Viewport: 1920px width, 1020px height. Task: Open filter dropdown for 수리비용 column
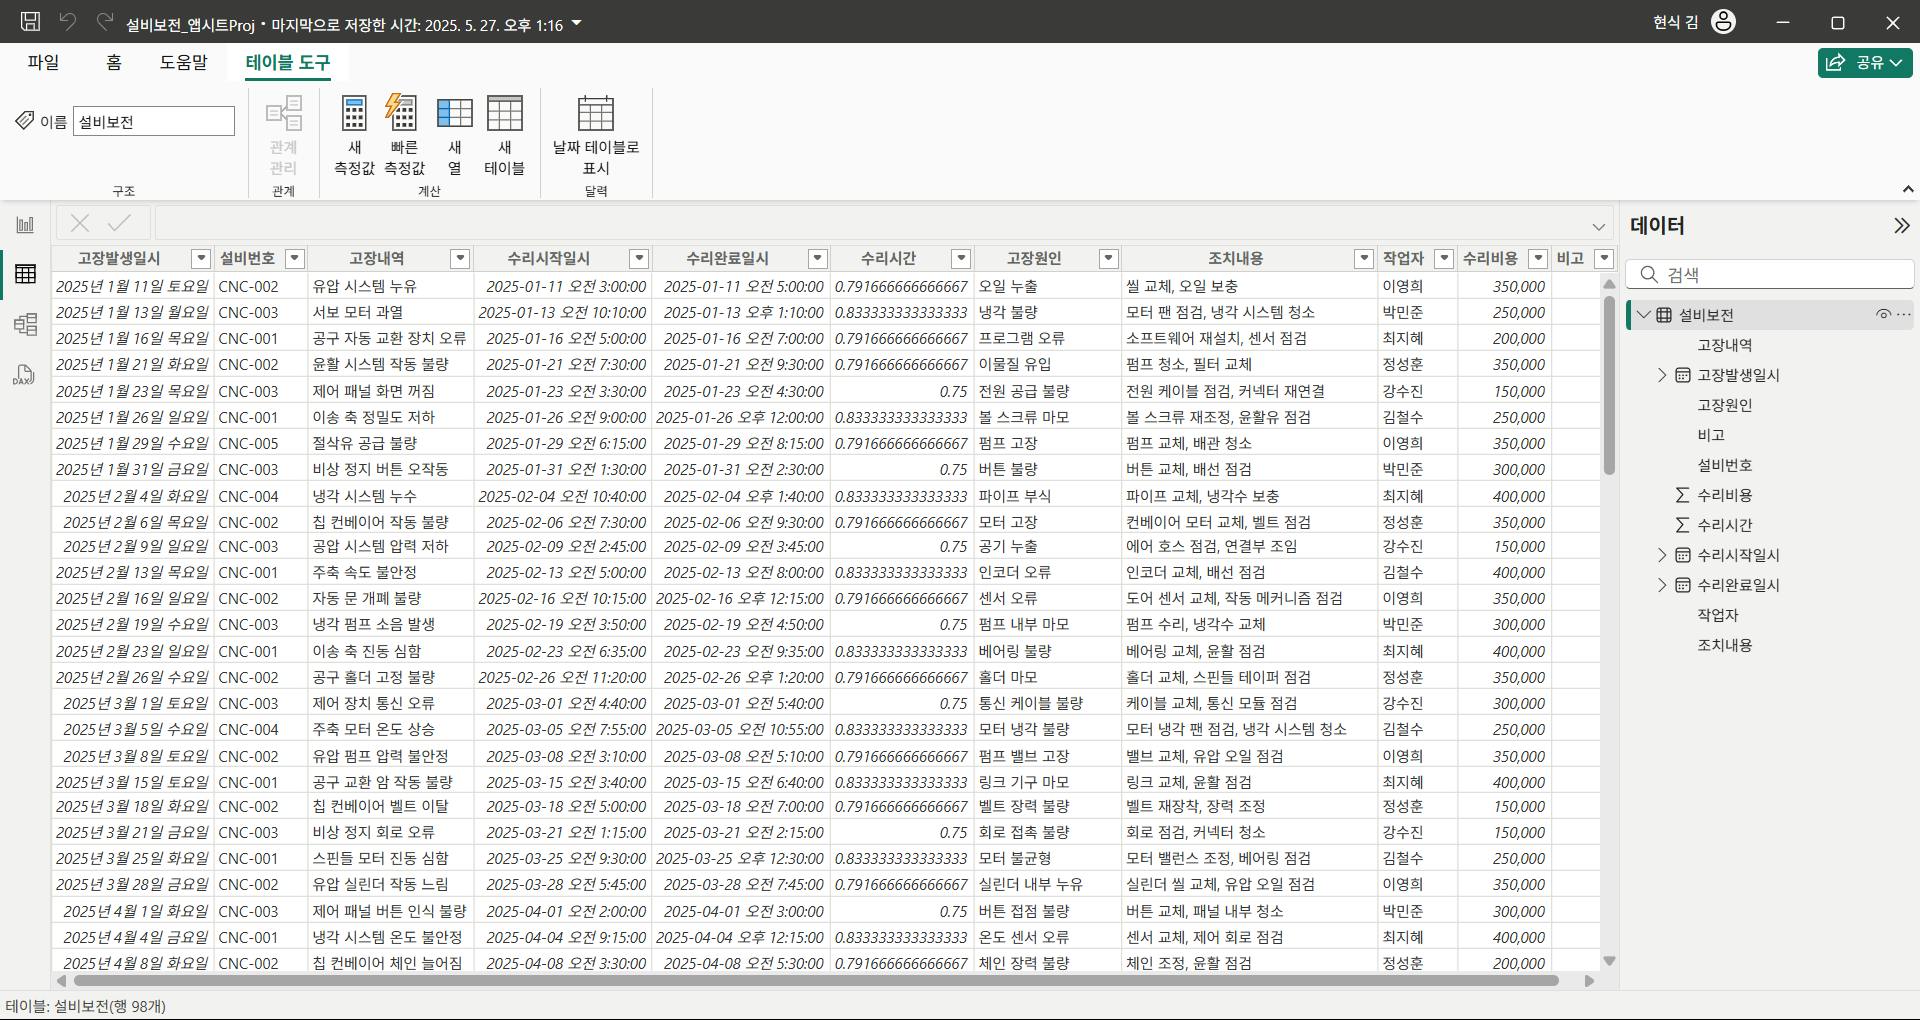(x=1538, y=259)
